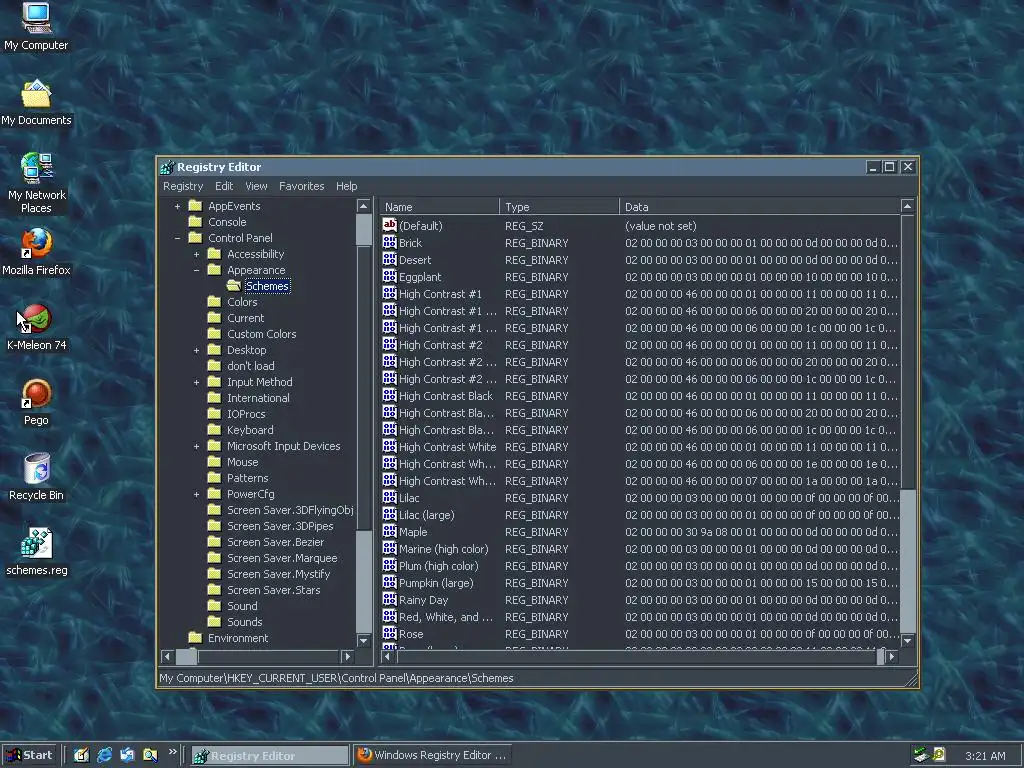Open the Help menu
Image resolution: width=1024 pixels, height=768 pixels.
pos(347,186)
